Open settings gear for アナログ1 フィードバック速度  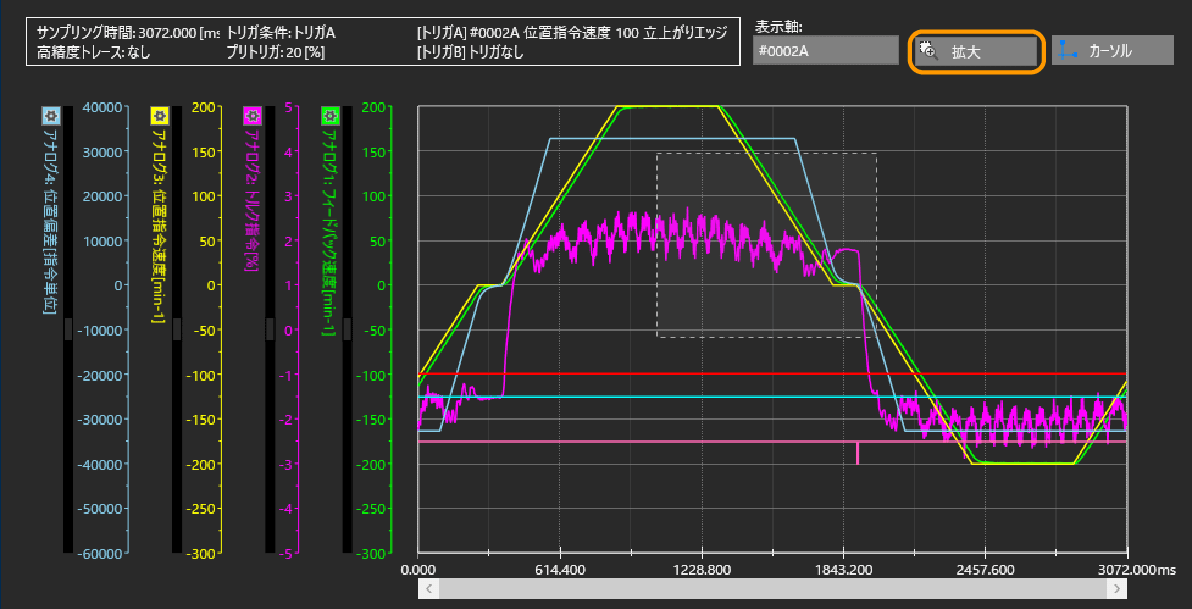click(327, 115)
